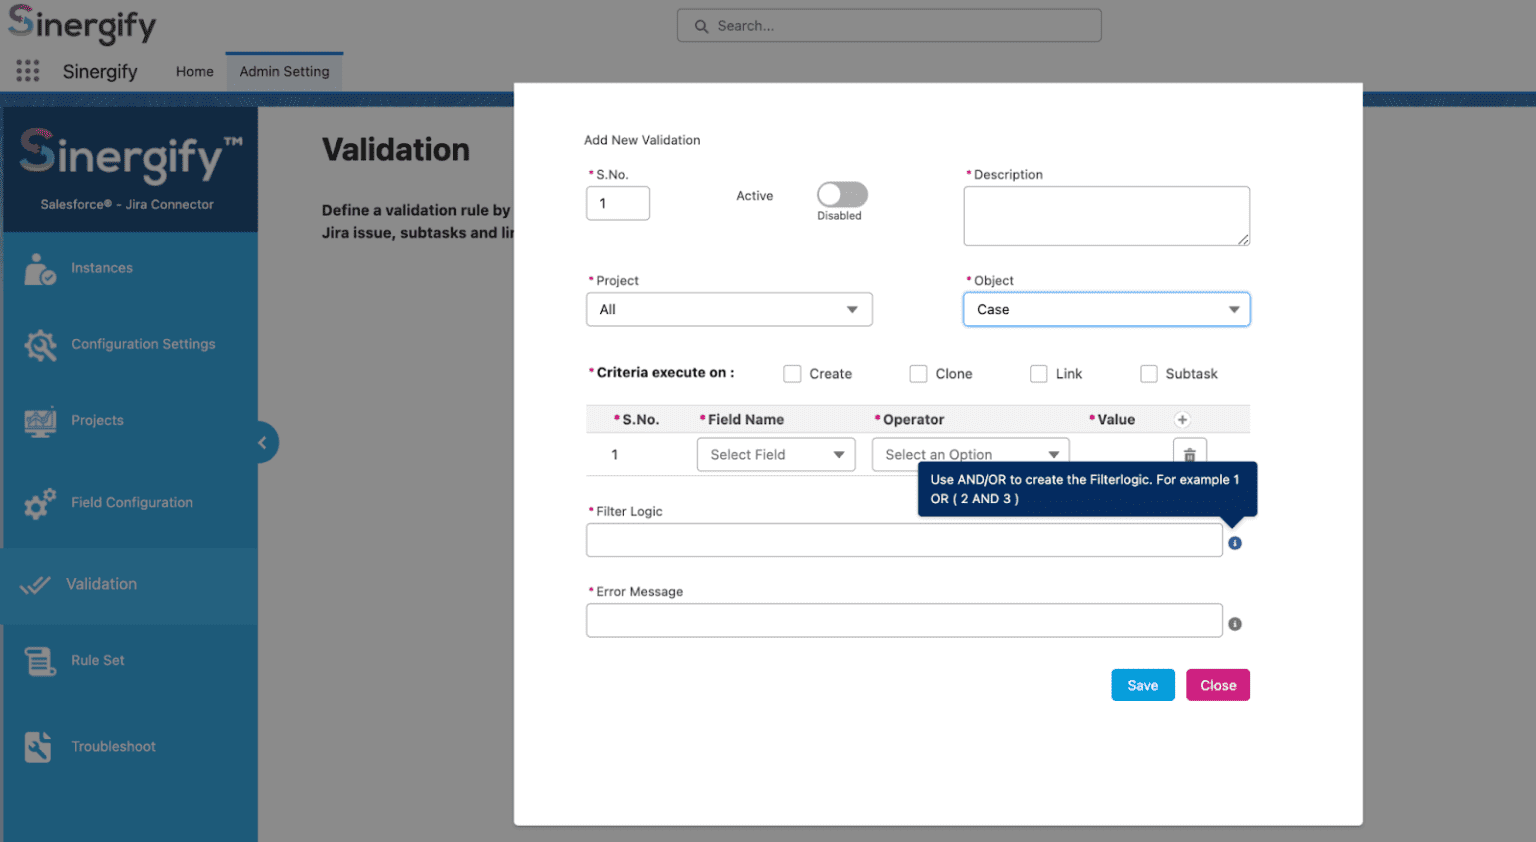Expand the Project dropdown
Viewport: 1536px width, 842px height.
729,310
